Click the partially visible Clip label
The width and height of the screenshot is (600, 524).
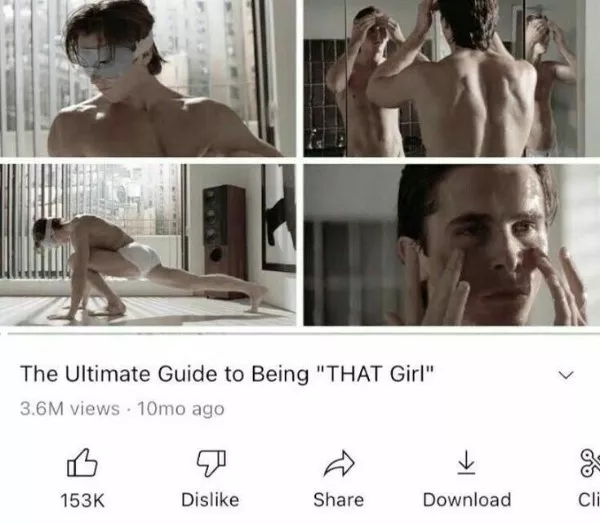coord(589,500)
